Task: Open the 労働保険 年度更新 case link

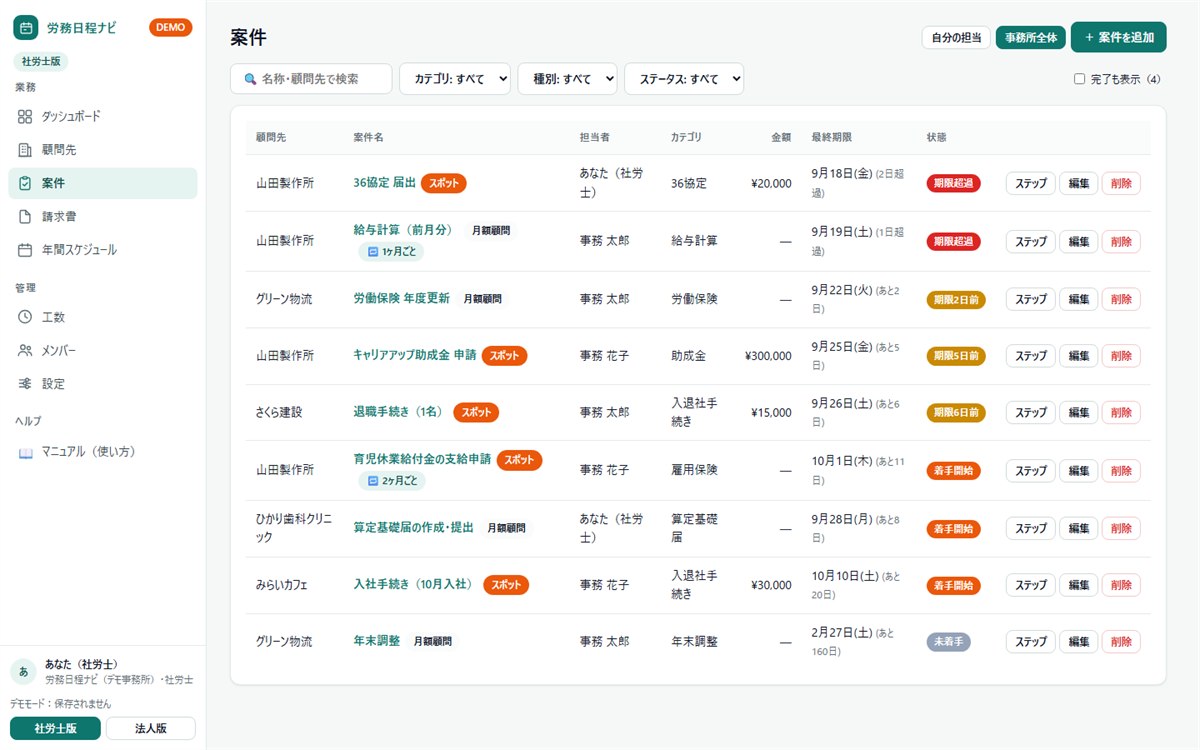Action: point(402,298)
